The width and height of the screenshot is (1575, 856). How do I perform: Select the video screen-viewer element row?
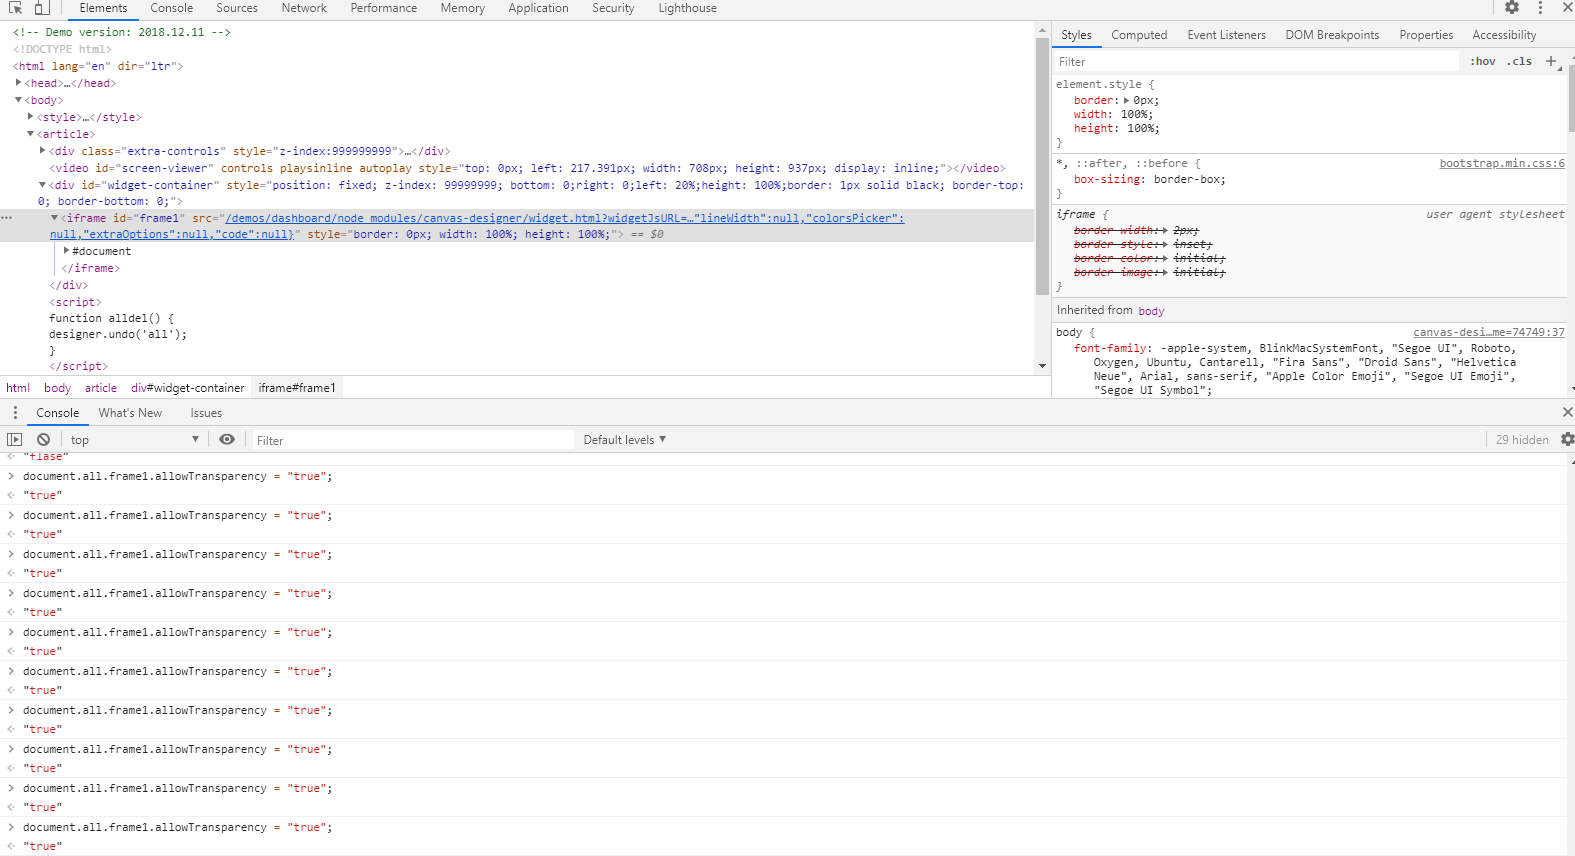tap(527, 168)
